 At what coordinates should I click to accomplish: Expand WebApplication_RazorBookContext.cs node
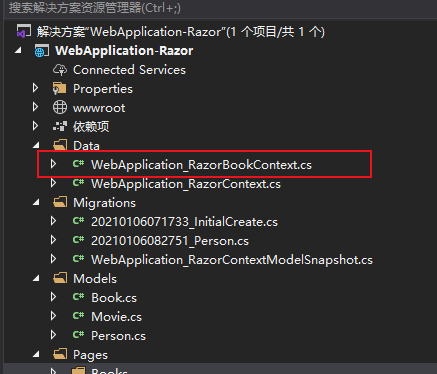tap(53, 164)
